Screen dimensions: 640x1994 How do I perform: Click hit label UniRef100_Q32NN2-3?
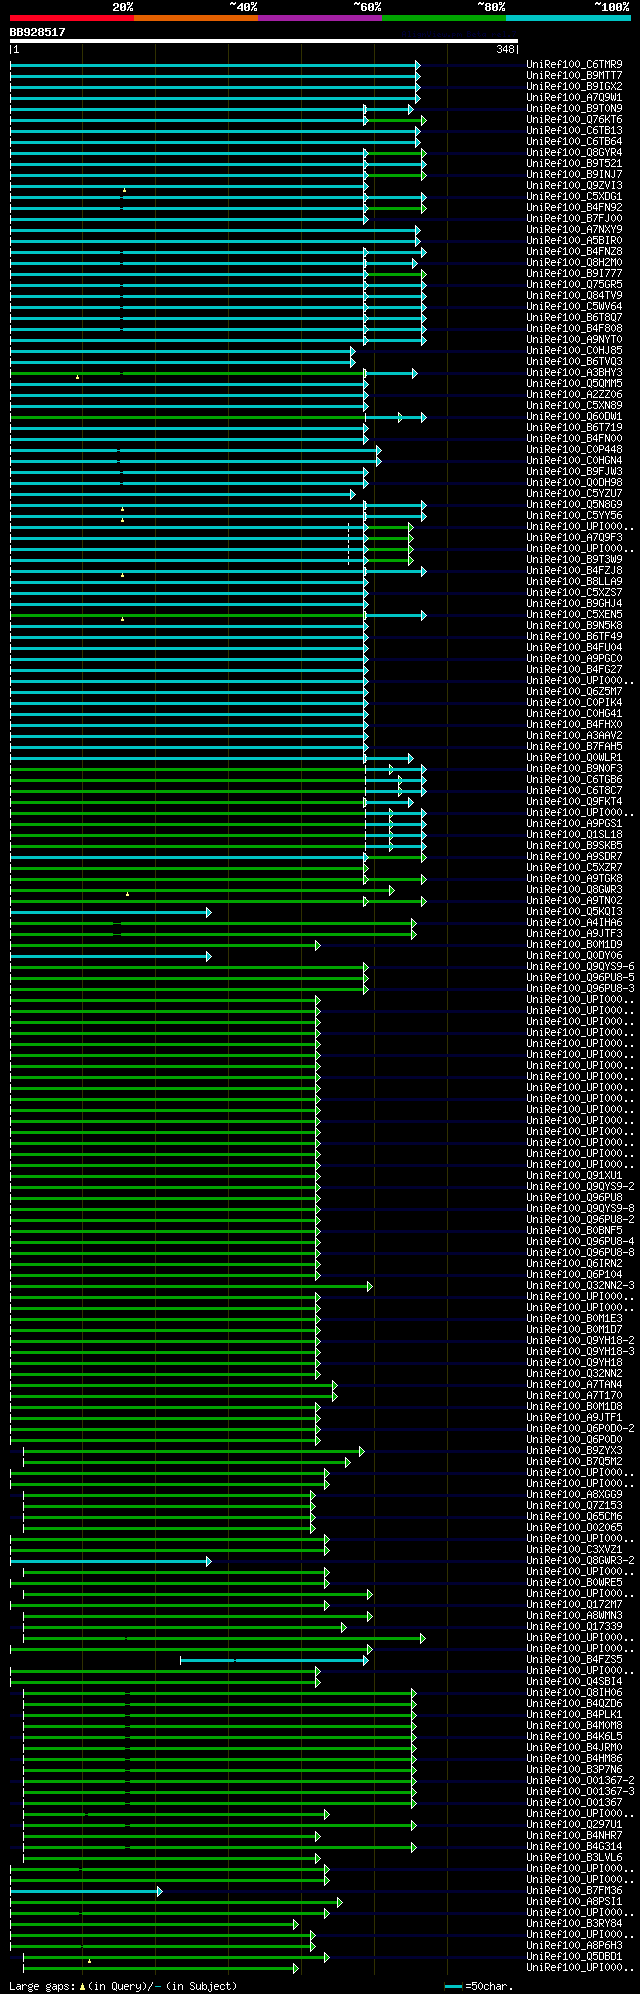coord(581,1285)
